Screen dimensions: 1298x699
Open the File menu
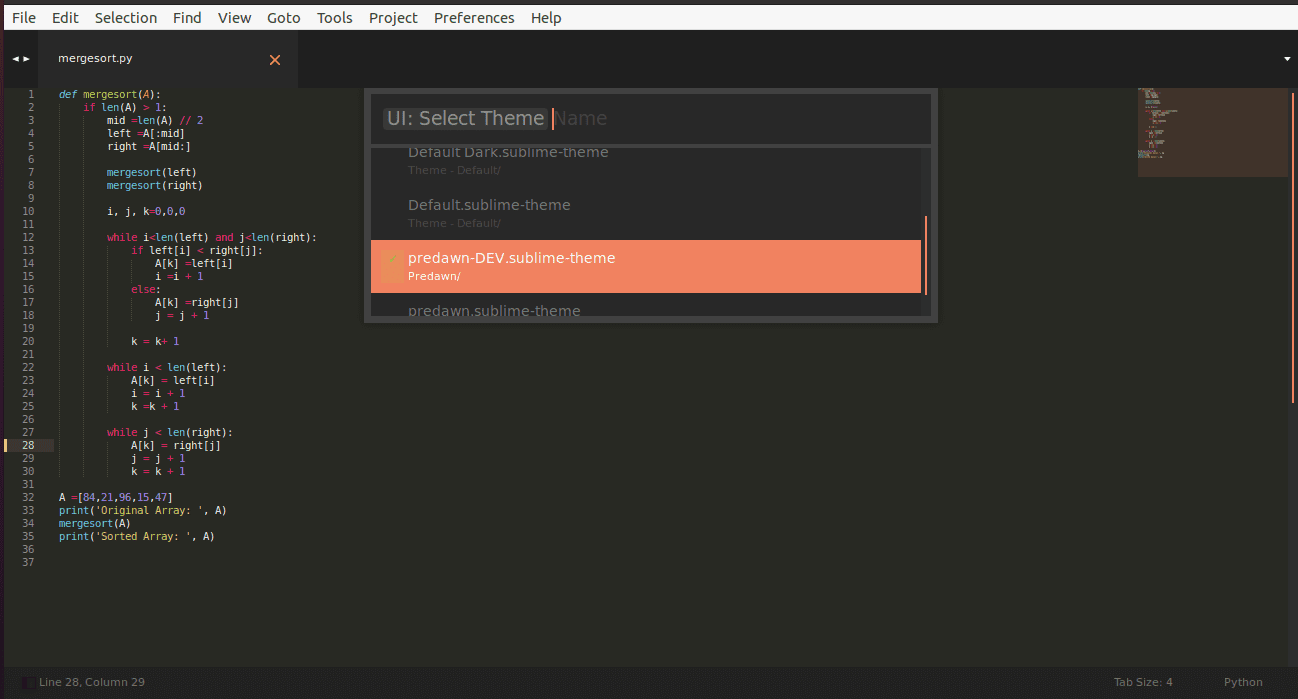pyautogui.click(x=24, y=18)
